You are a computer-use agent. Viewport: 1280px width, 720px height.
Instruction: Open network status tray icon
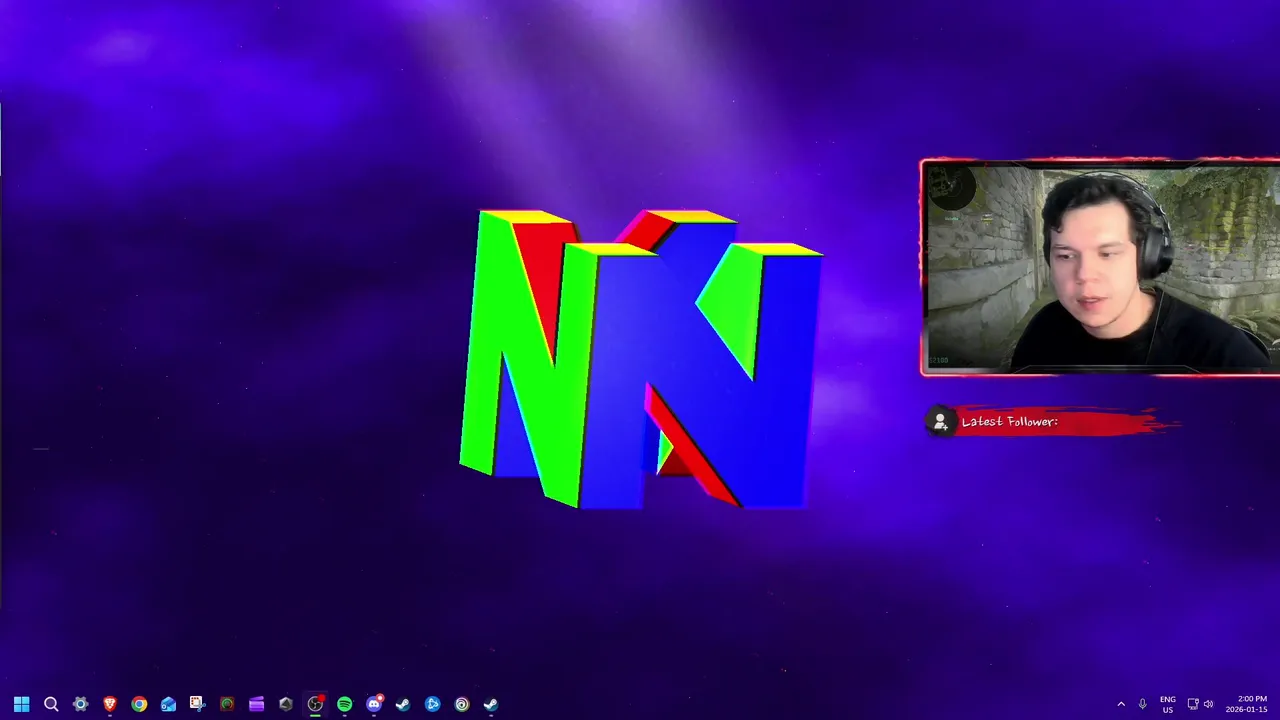pyautogui.click(x=1193, y=704)
